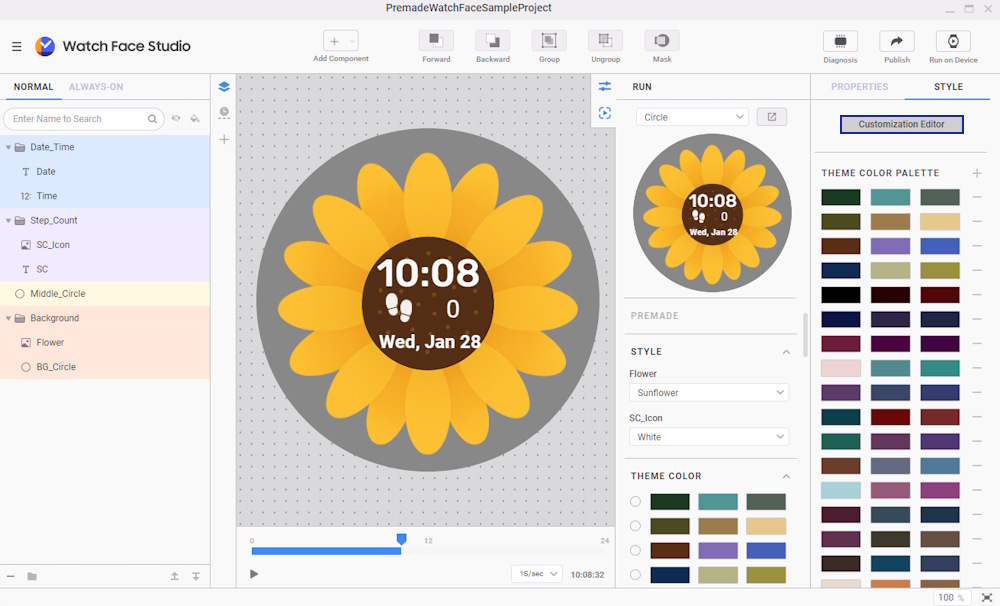Open the Diagnosis tool
This screenshot has height=606, width=1000.
[x=840, y=42]
